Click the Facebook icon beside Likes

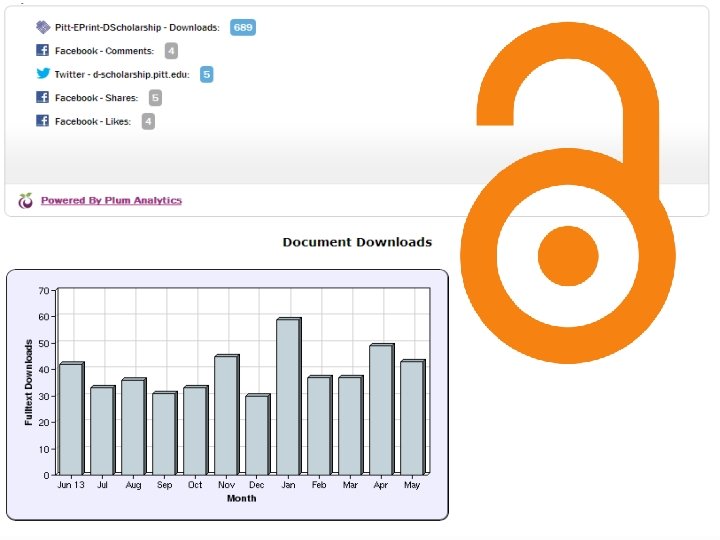click(43, 121)
